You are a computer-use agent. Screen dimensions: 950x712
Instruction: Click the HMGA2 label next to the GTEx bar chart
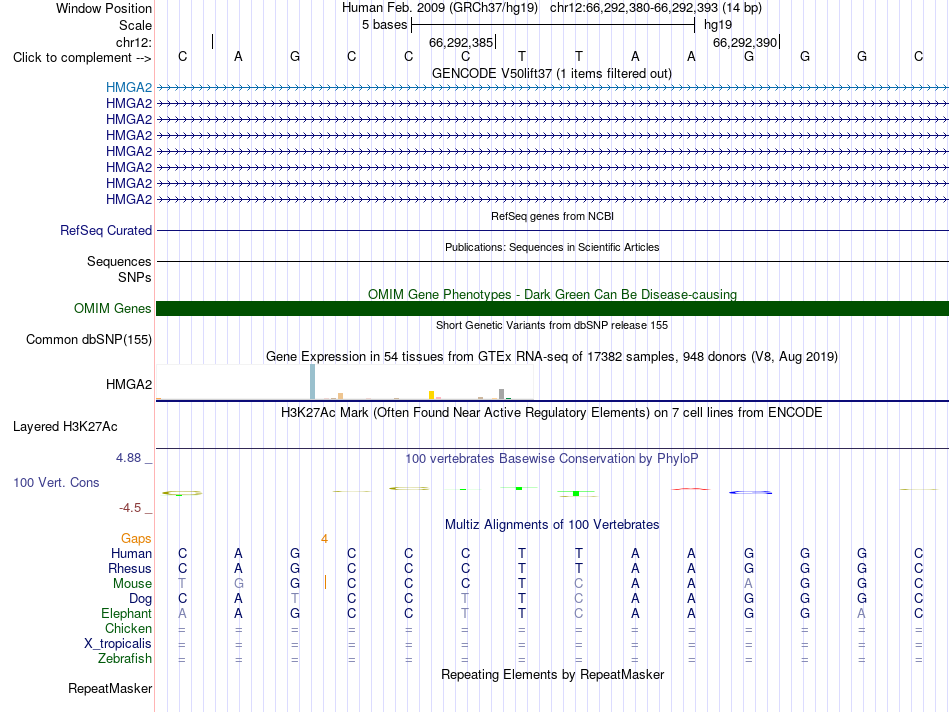point(128,384)
